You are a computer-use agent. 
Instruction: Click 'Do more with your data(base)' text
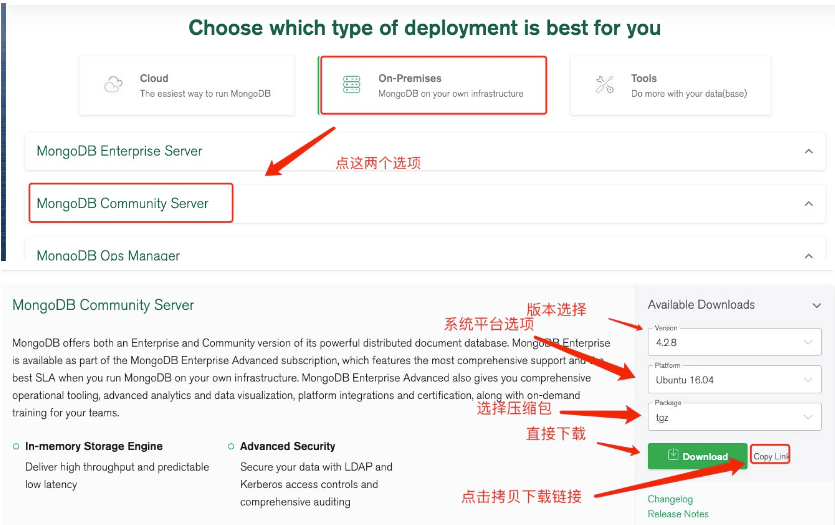[689, 94]
